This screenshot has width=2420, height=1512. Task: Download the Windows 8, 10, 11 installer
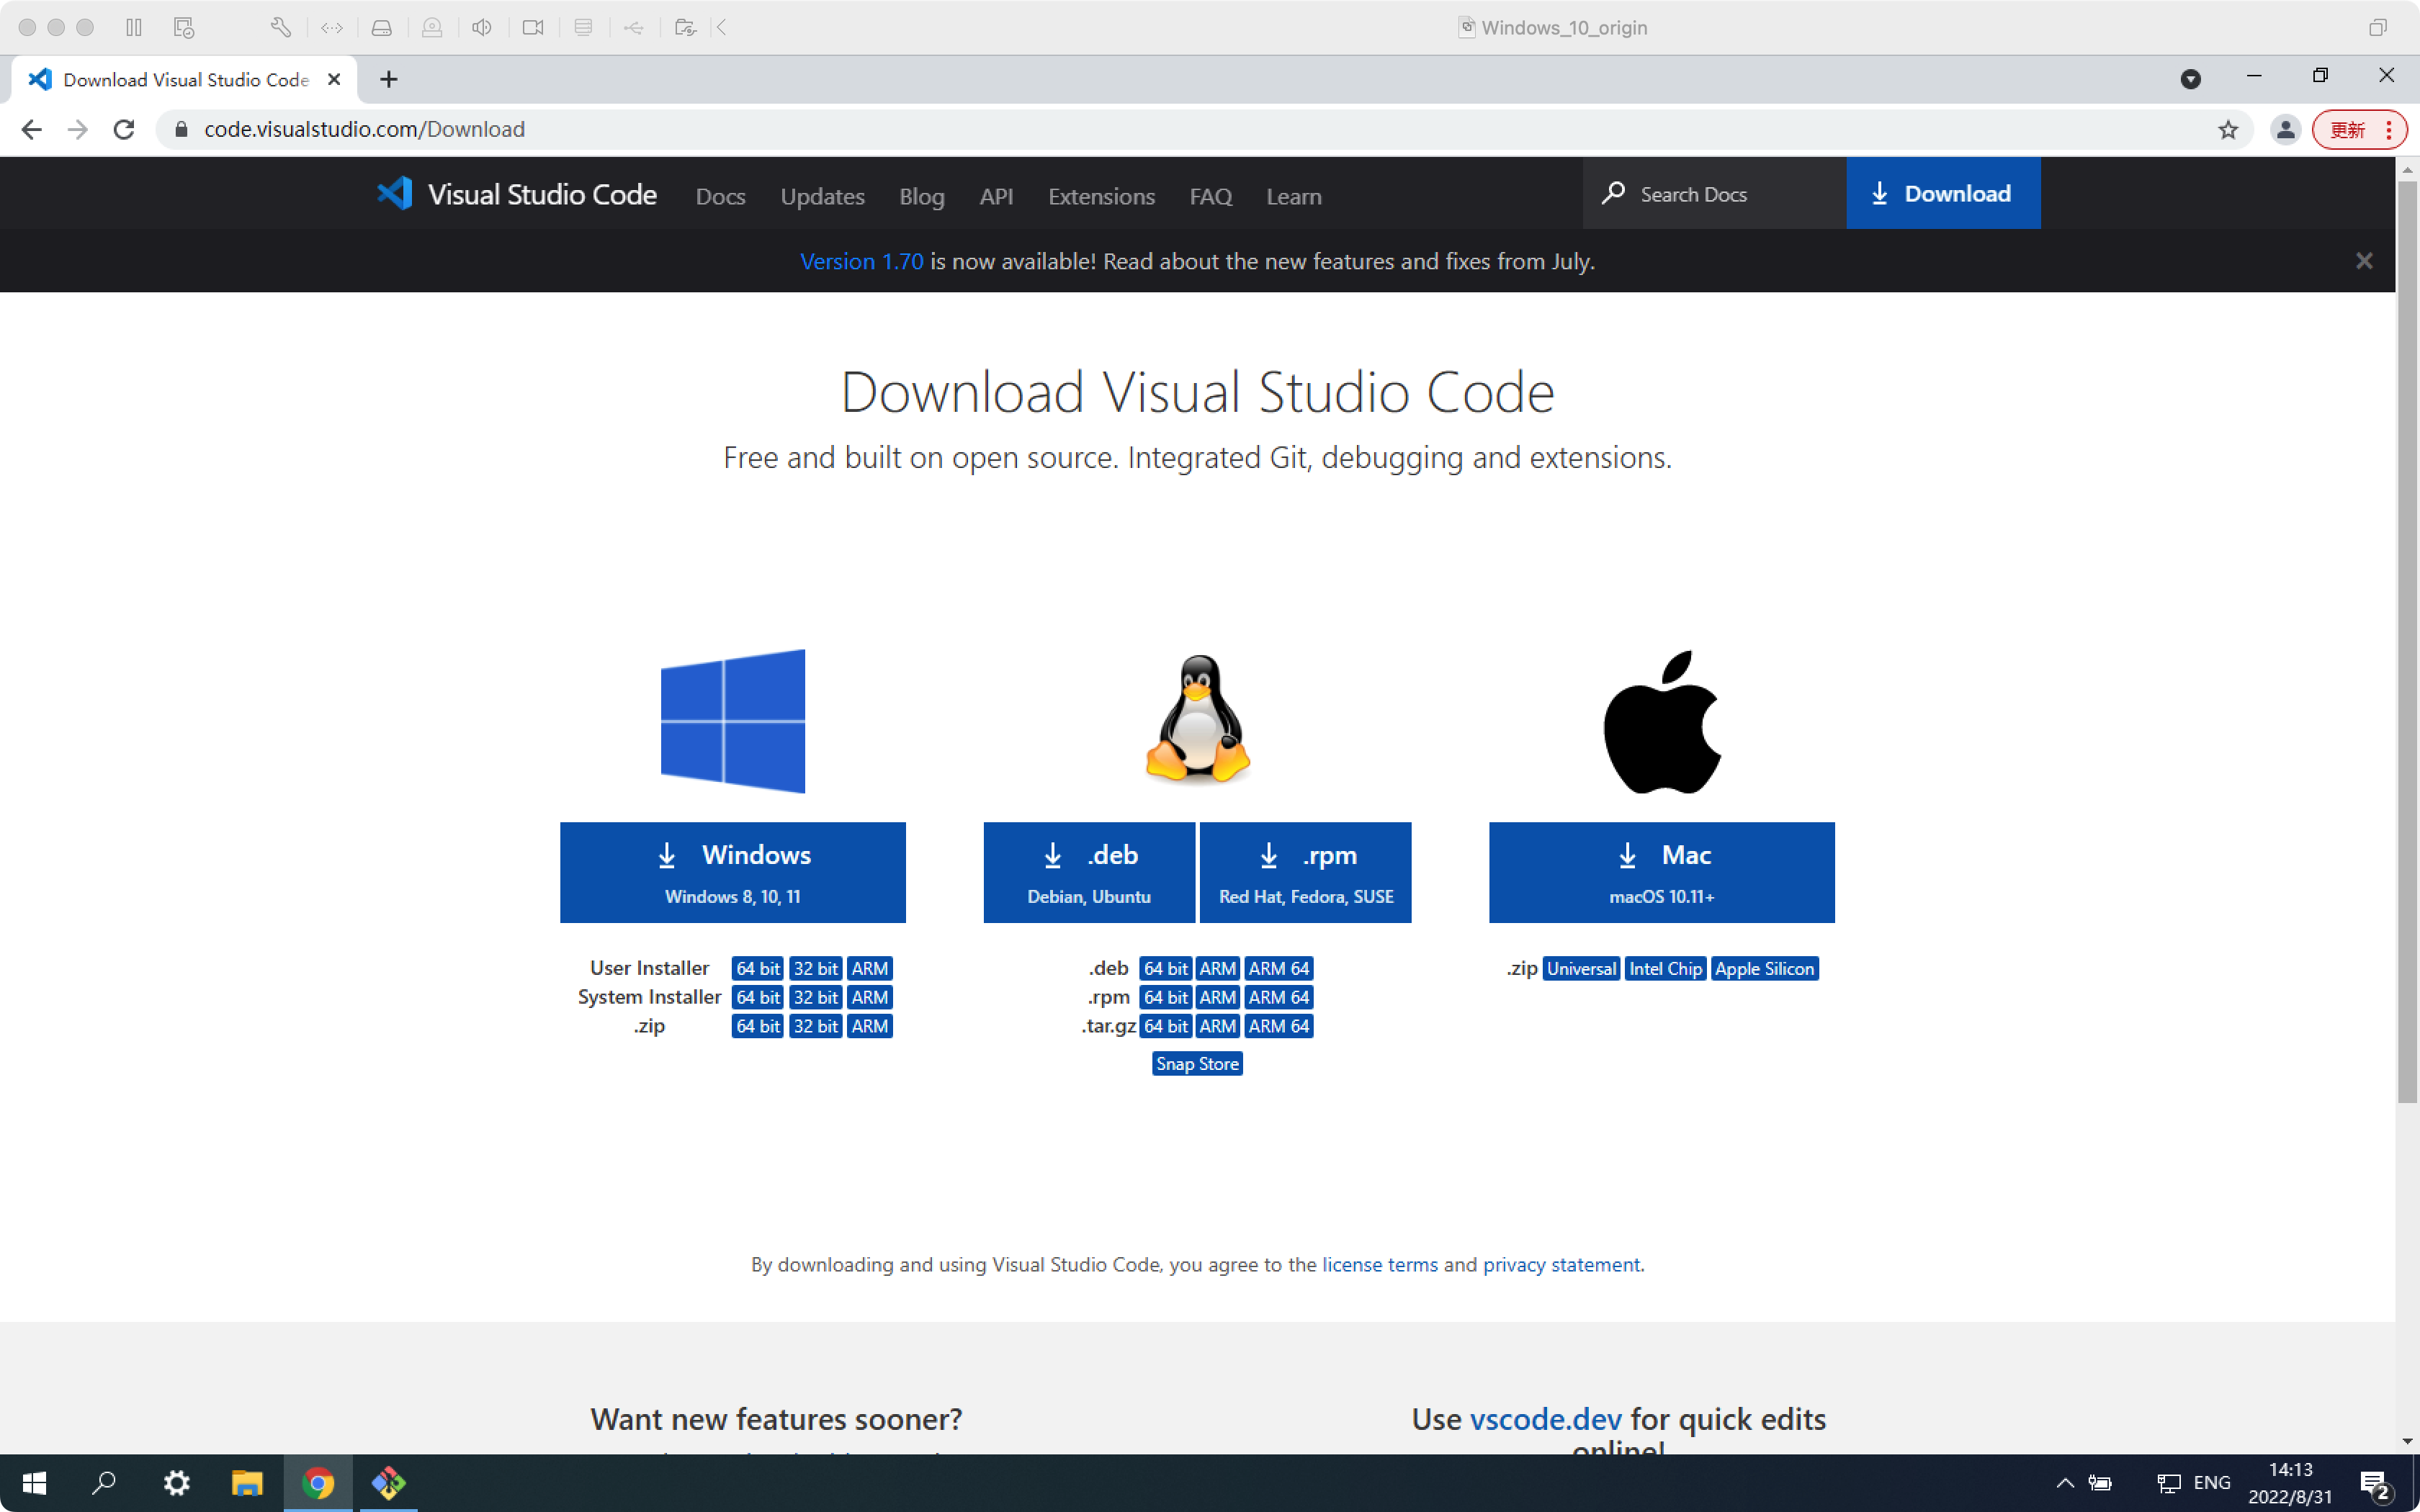click(733, 872)
